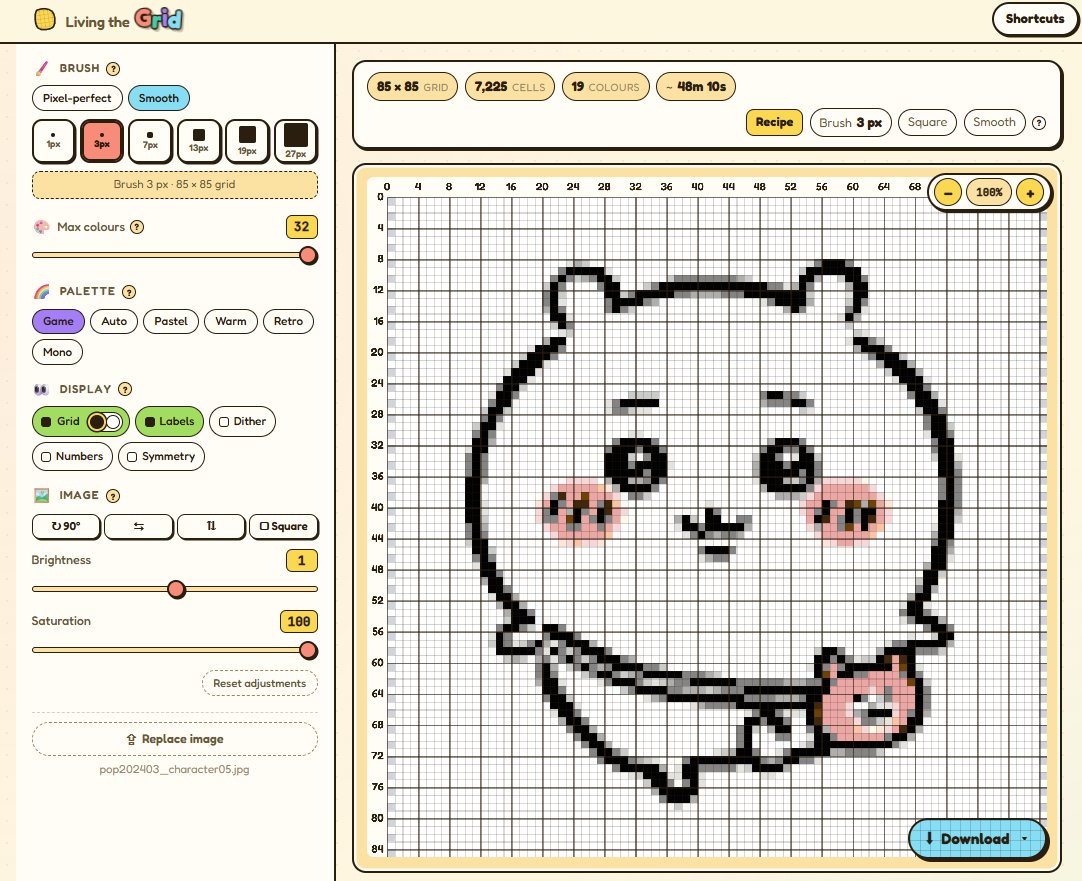Turn on Numbers display
The width and height of the screenshot is (1082, 881).
coord(72,457)
